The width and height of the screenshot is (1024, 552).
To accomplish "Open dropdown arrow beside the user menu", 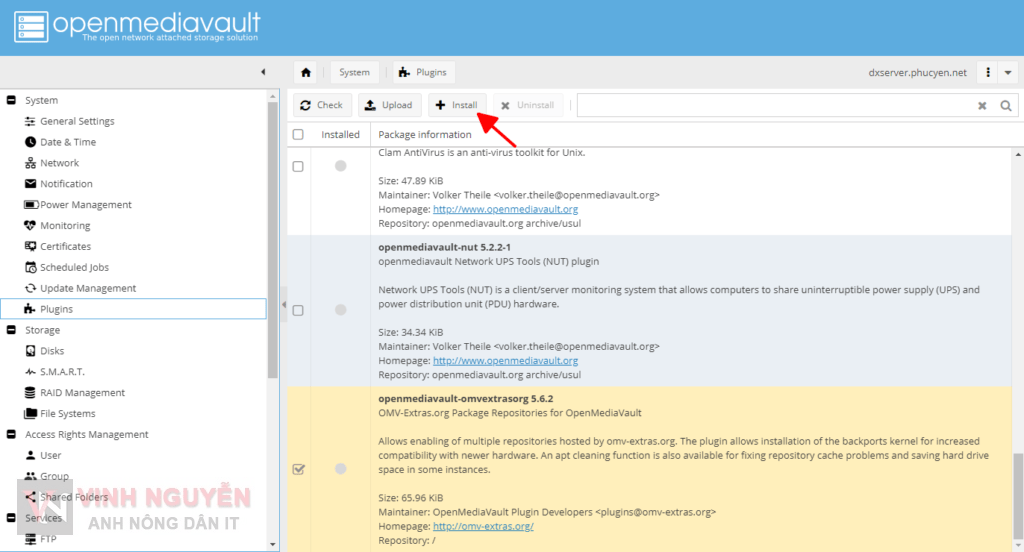I will [1007, 72].
